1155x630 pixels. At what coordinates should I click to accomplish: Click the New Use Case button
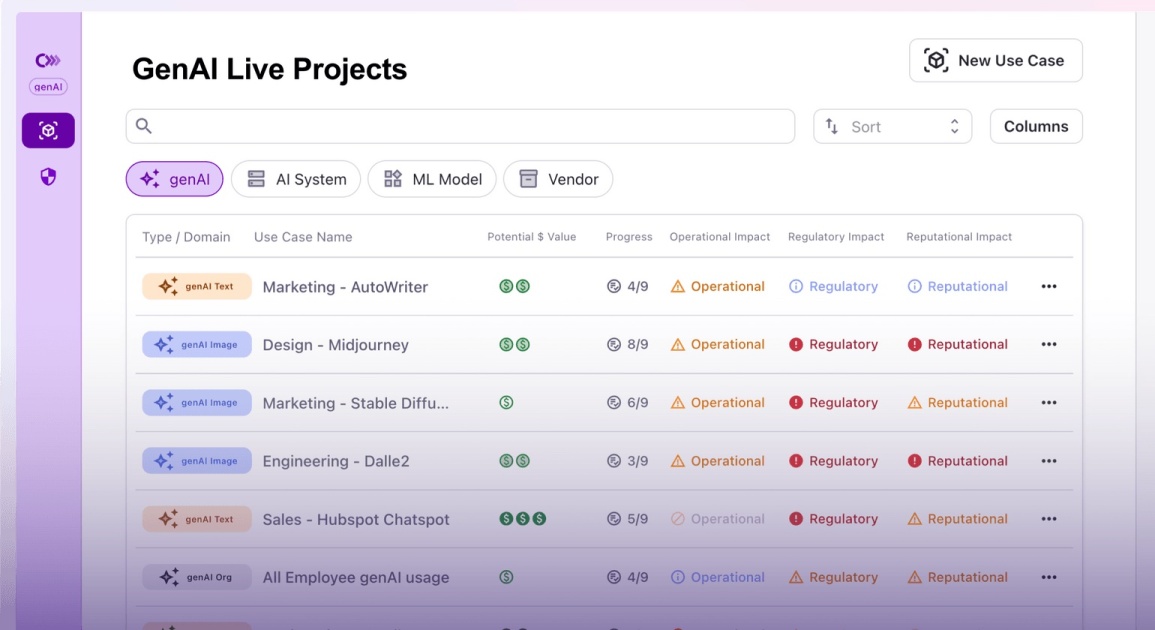coord(995,61)
